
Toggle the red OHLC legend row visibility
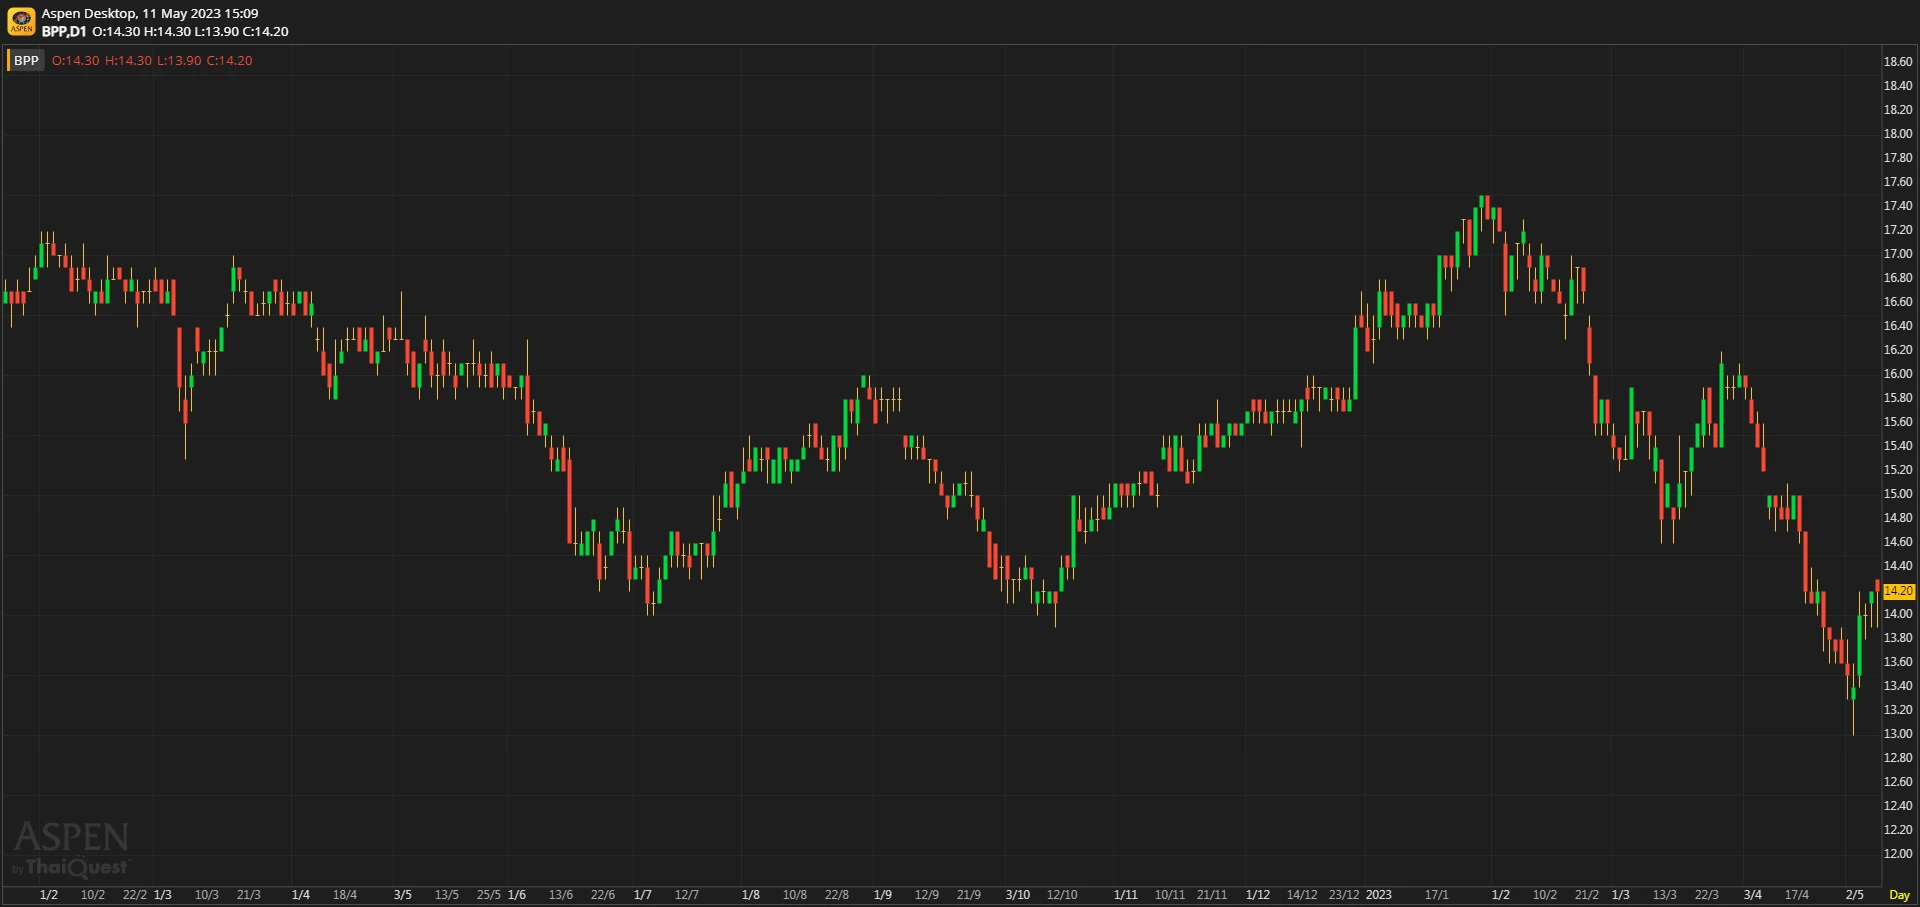point(150,60)
